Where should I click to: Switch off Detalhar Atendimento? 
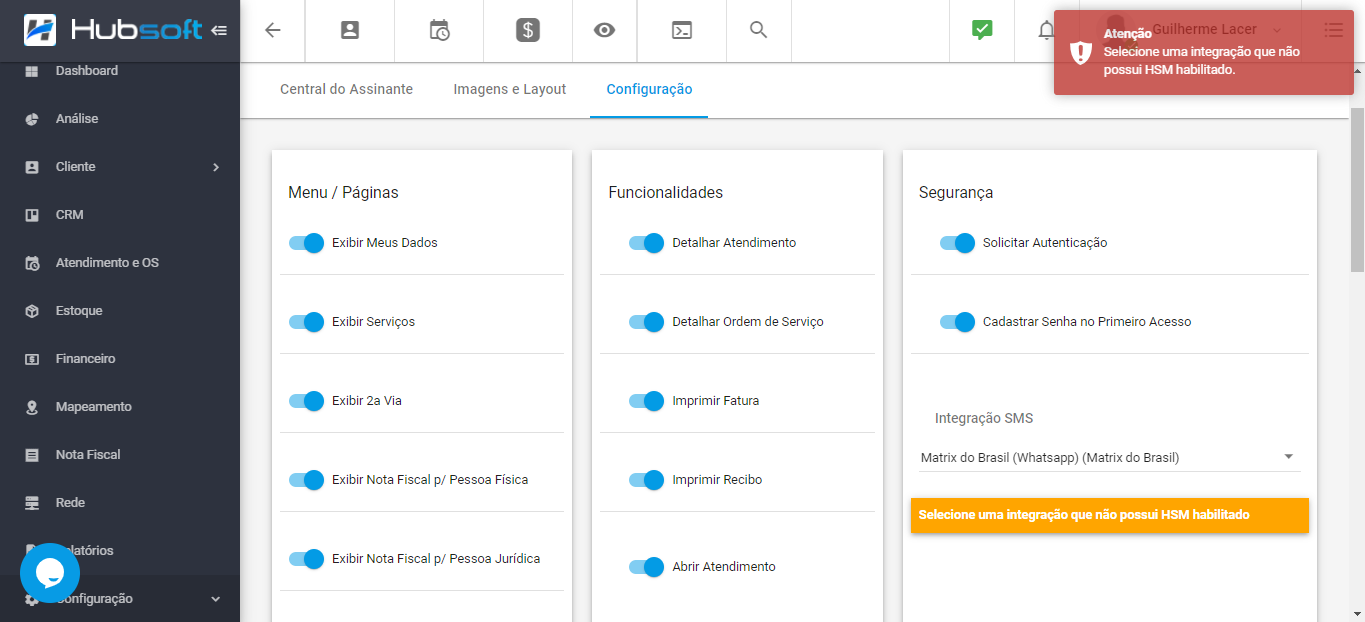pyautogui.click(x=646, y=243)
